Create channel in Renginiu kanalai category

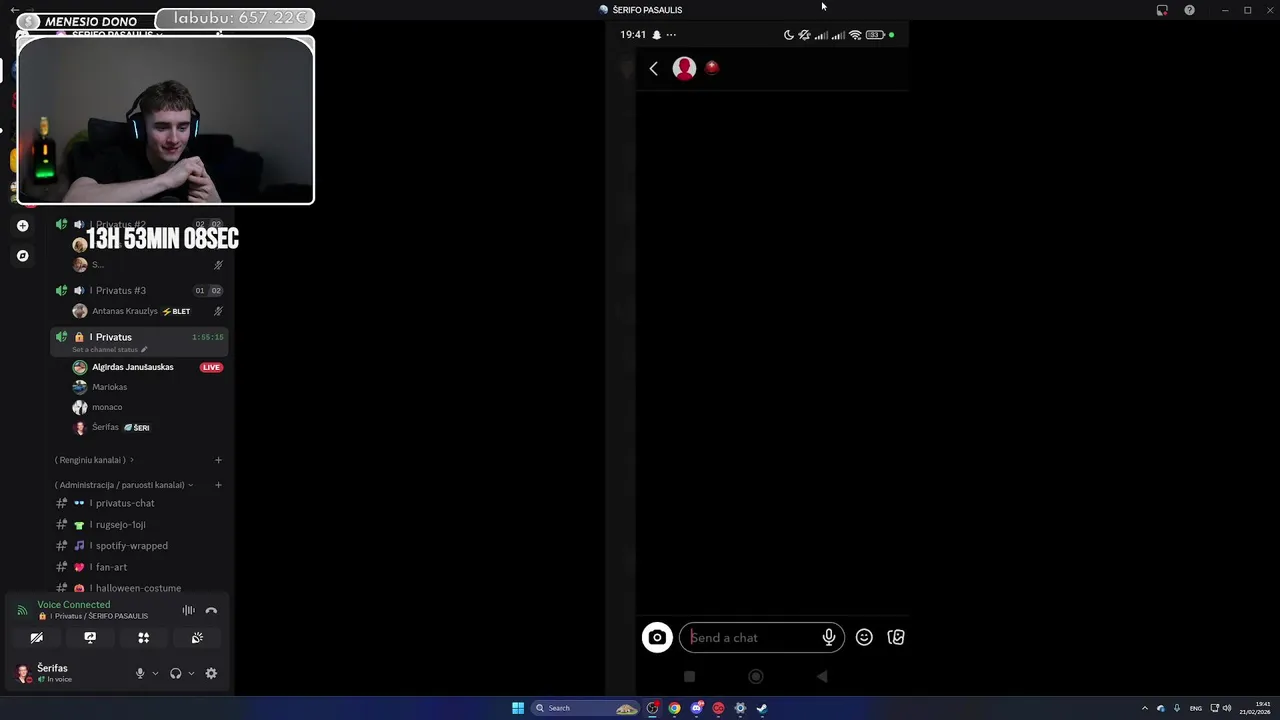[x=218, y=460]
